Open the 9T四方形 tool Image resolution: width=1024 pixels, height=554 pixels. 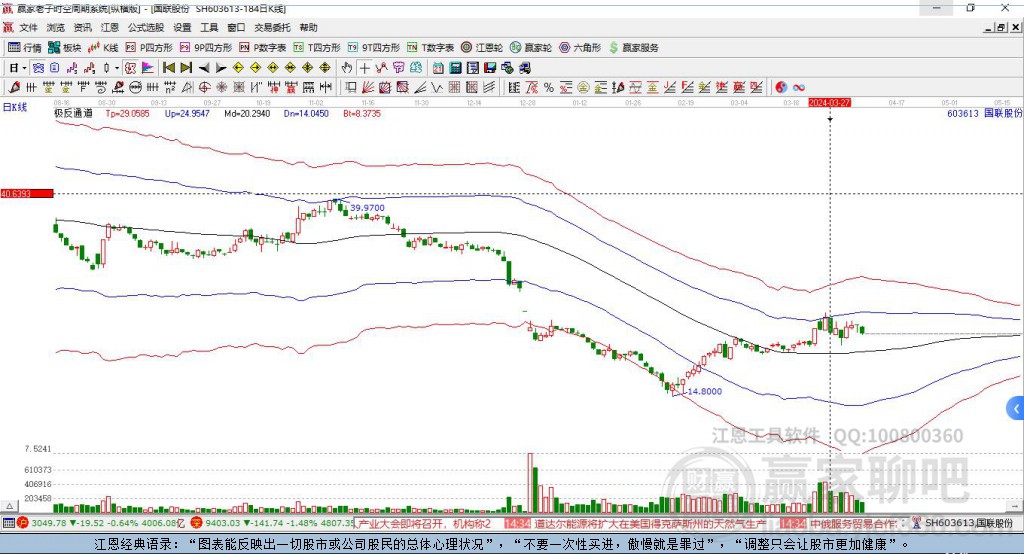click(374, 48)
